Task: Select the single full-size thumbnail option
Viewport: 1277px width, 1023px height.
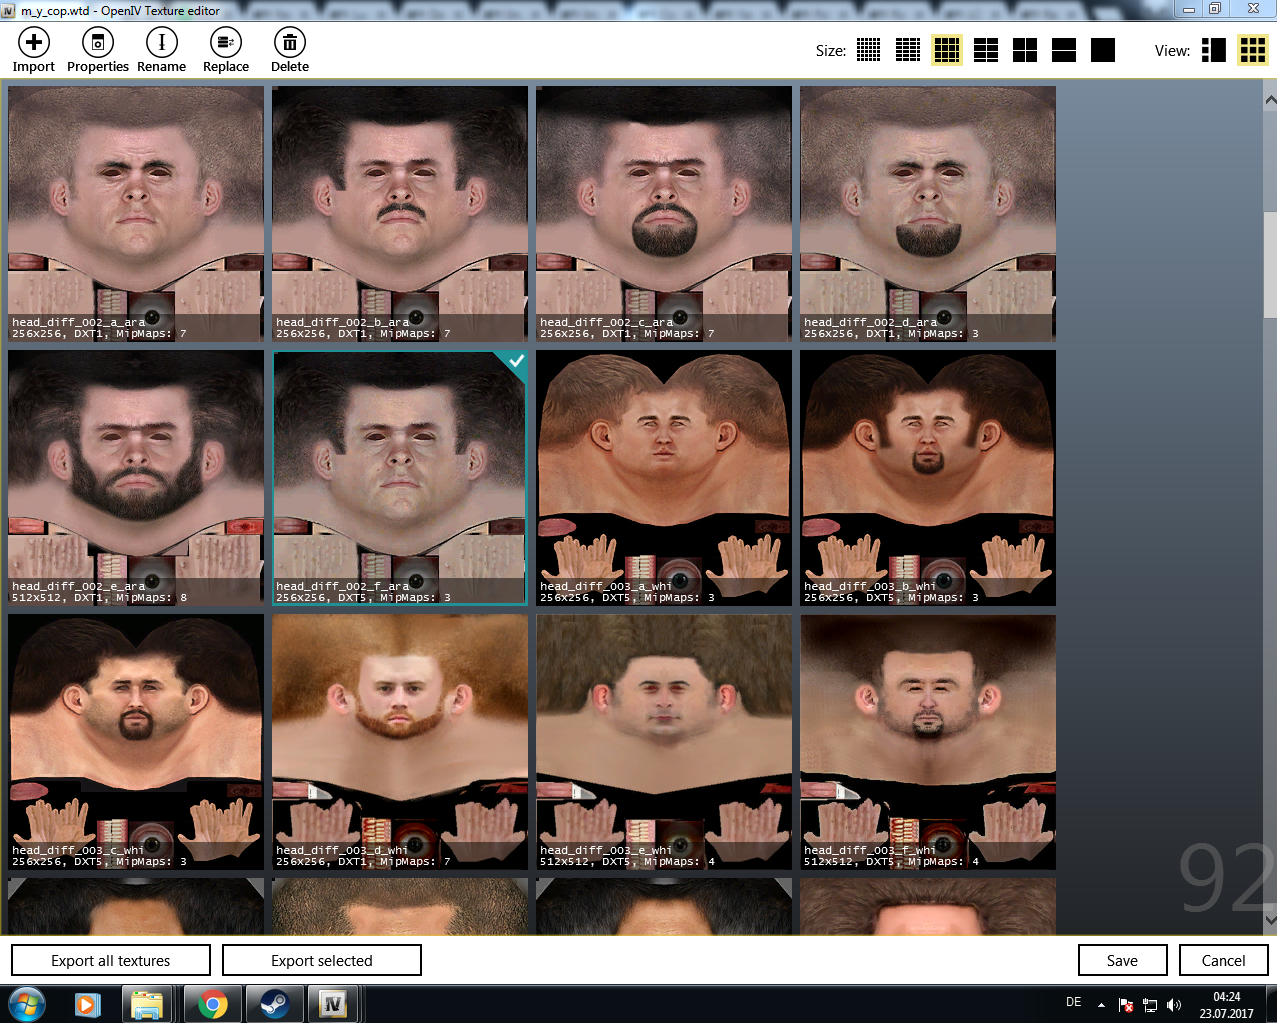Action: pyautogui.click(x=1103, y=50)
